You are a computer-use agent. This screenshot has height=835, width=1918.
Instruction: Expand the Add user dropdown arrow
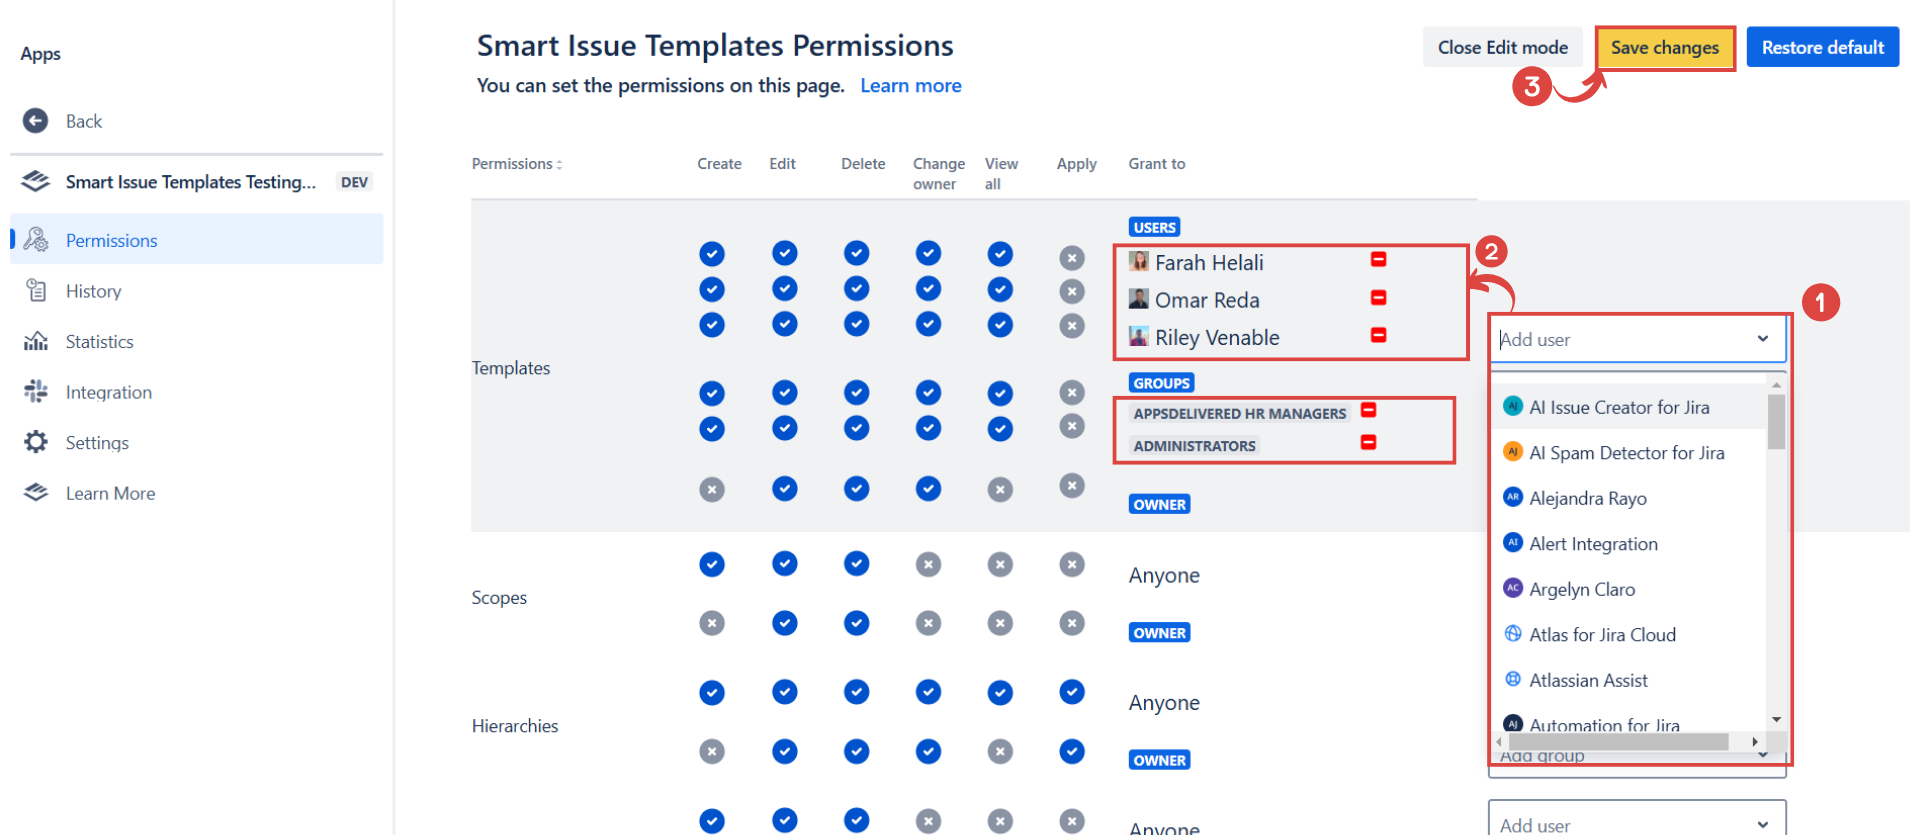pyautogui.click(x=1762, y=339)
